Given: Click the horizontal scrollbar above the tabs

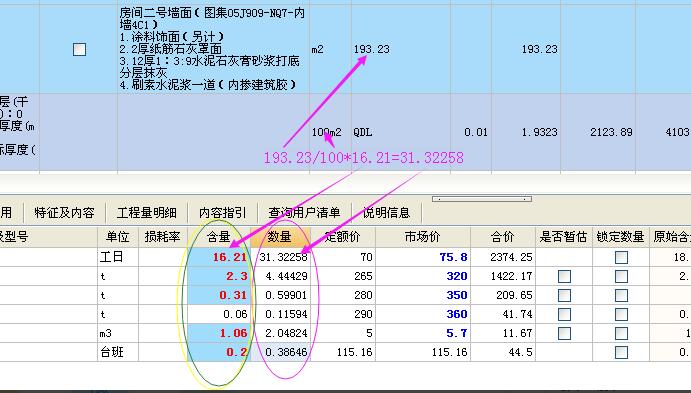Looking at the screenshot, I should point(482,199).
